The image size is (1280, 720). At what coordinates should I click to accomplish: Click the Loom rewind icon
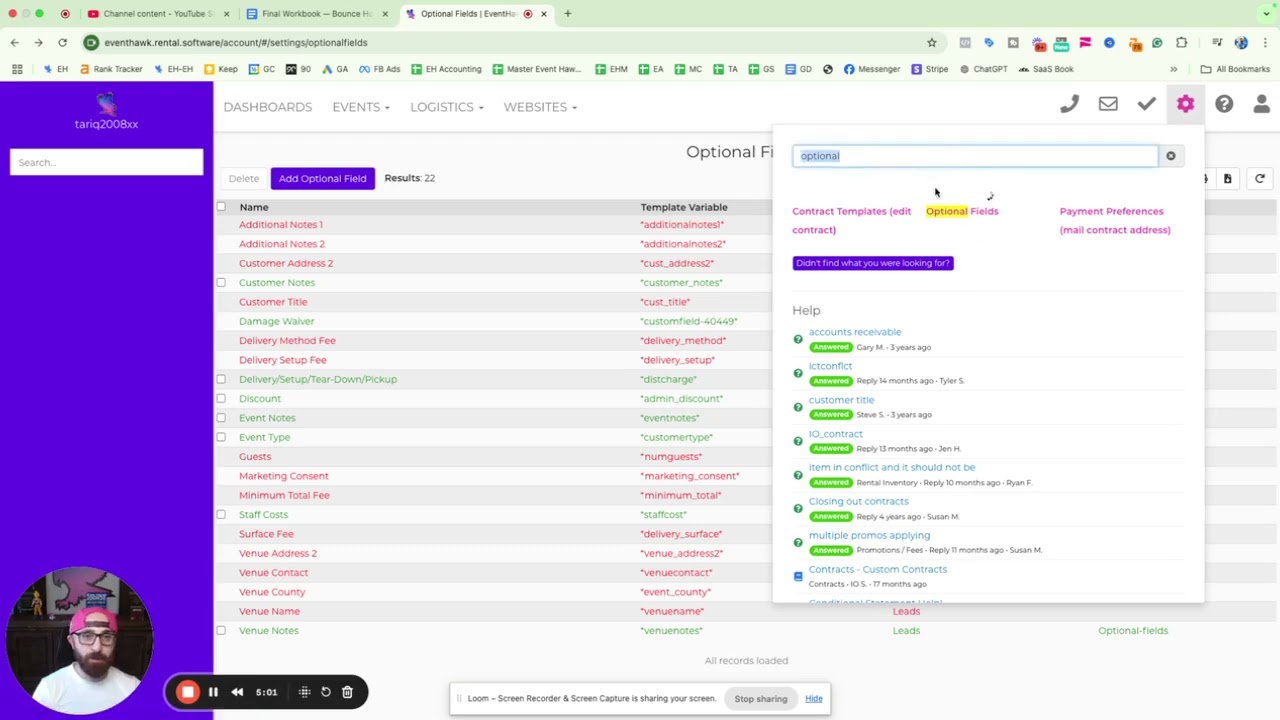[237, 692]
